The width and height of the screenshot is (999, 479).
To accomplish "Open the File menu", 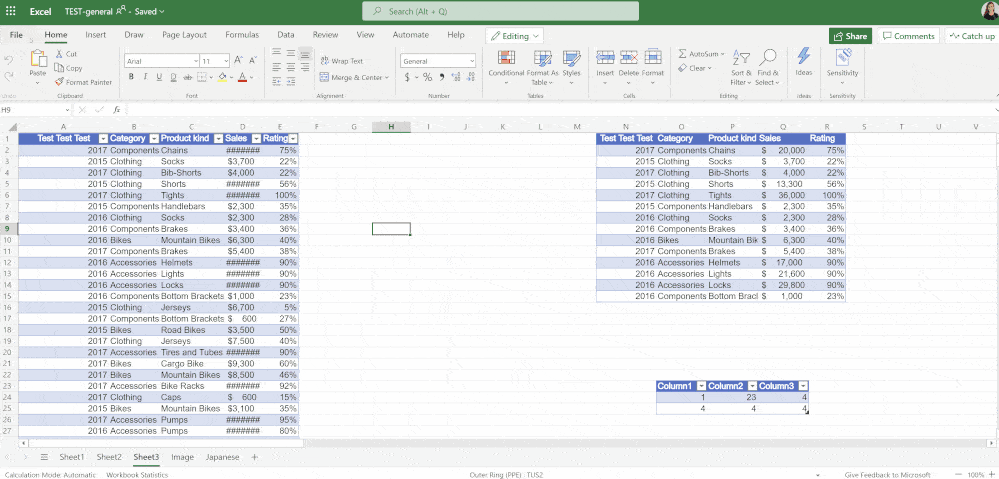I will tap(16, 35).
